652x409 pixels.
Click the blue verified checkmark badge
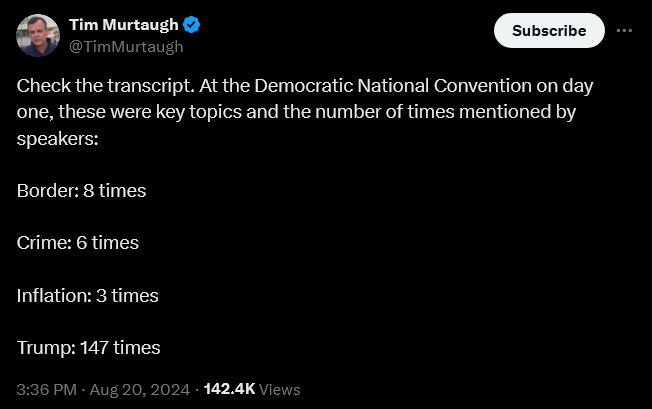coord(192,25)
